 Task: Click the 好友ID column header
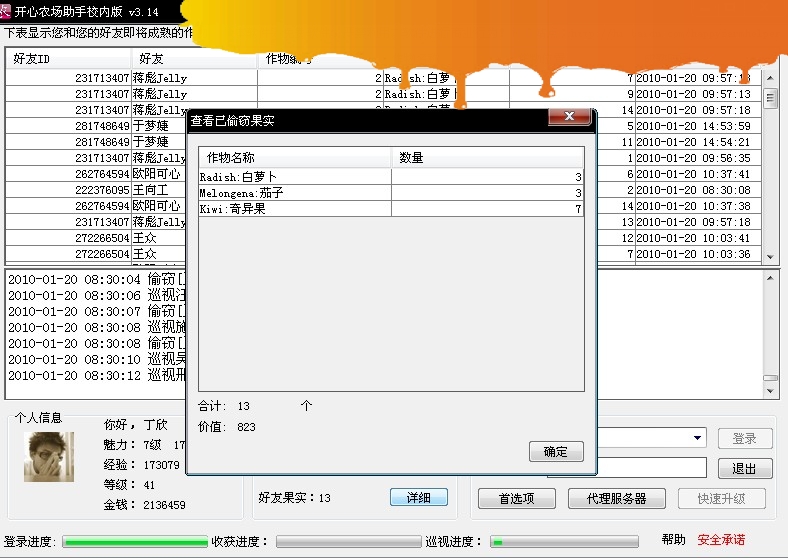[68, 59]
